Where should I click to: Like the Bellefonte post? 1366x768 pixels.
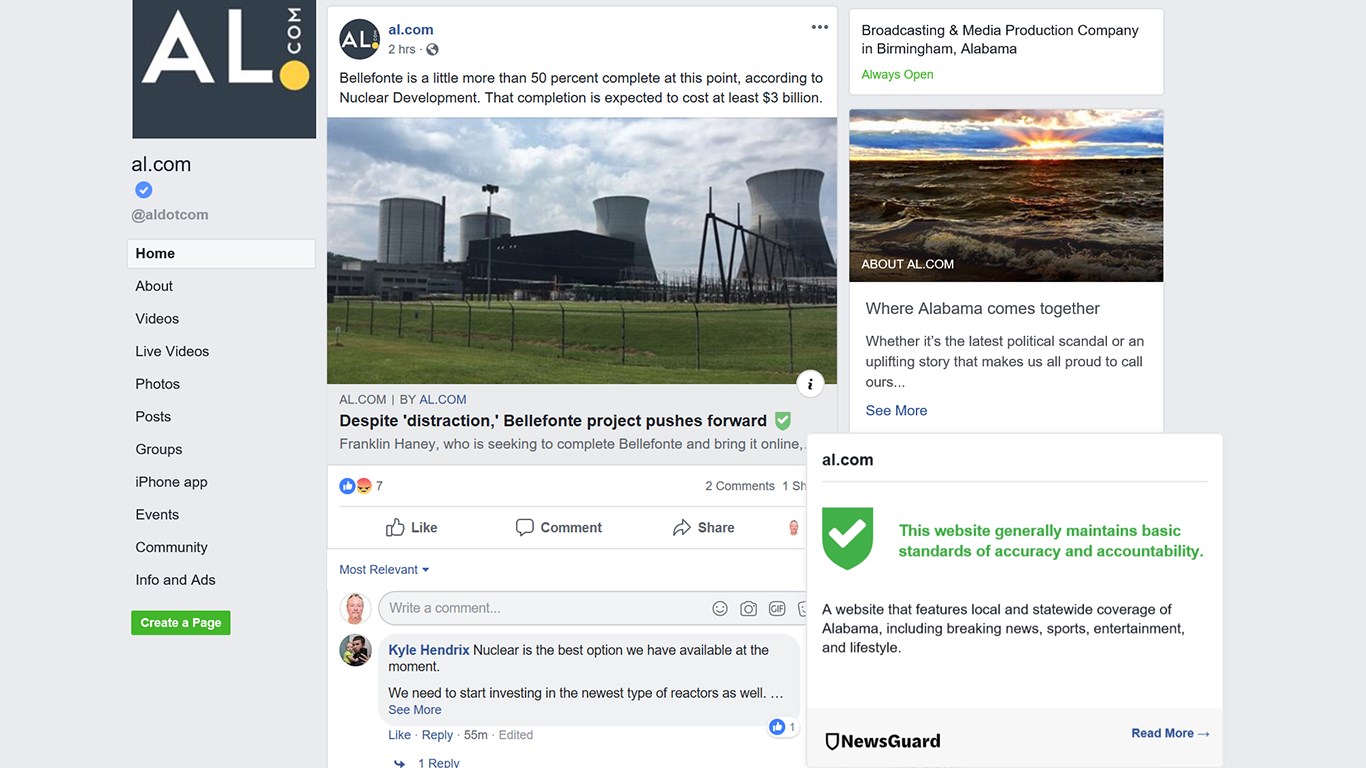coord(412,527)
